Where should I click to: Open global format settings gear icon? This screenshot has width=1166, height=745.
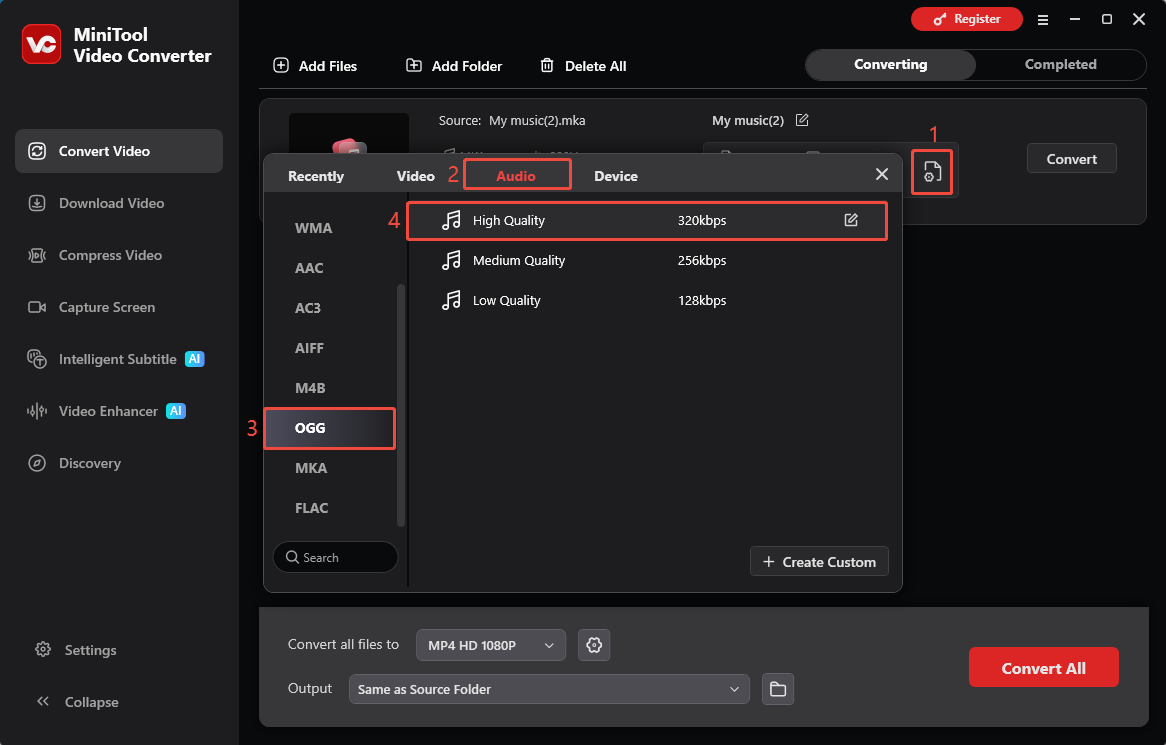click(594, 645)
